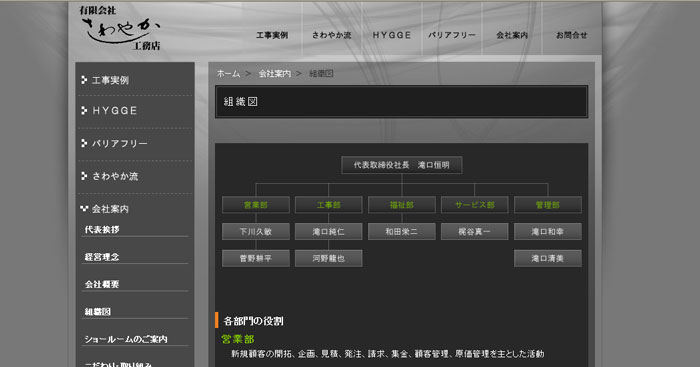Click サービス部 box in organization chart

pyautogui.click(x=475, y=205)
